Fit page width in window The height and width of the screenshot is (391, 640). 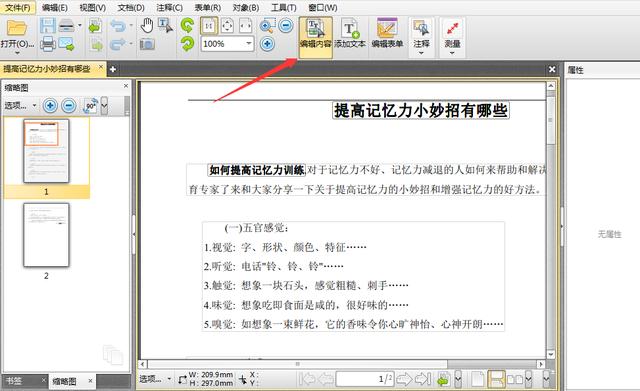click(245, 26)
